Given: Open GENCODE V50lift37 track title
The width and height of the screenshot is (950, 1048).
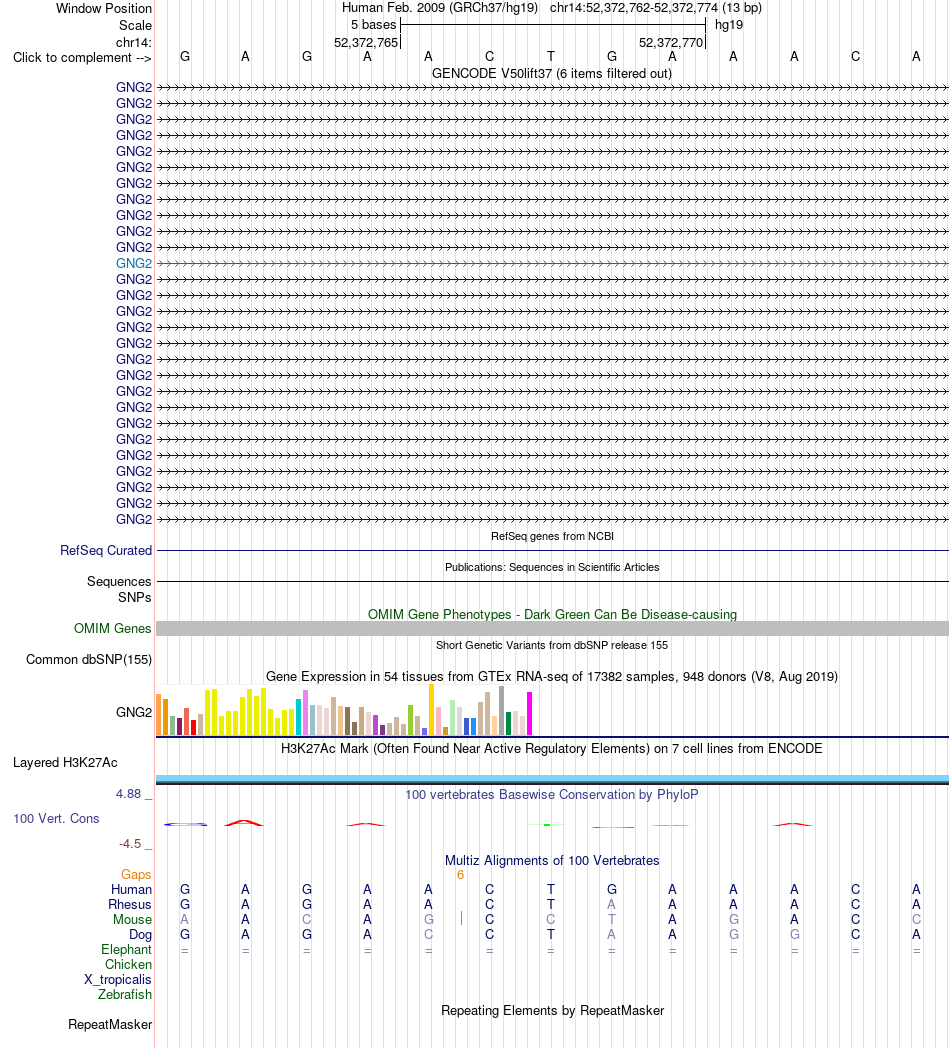Looking at the screenshot, I should click(552, 74).
